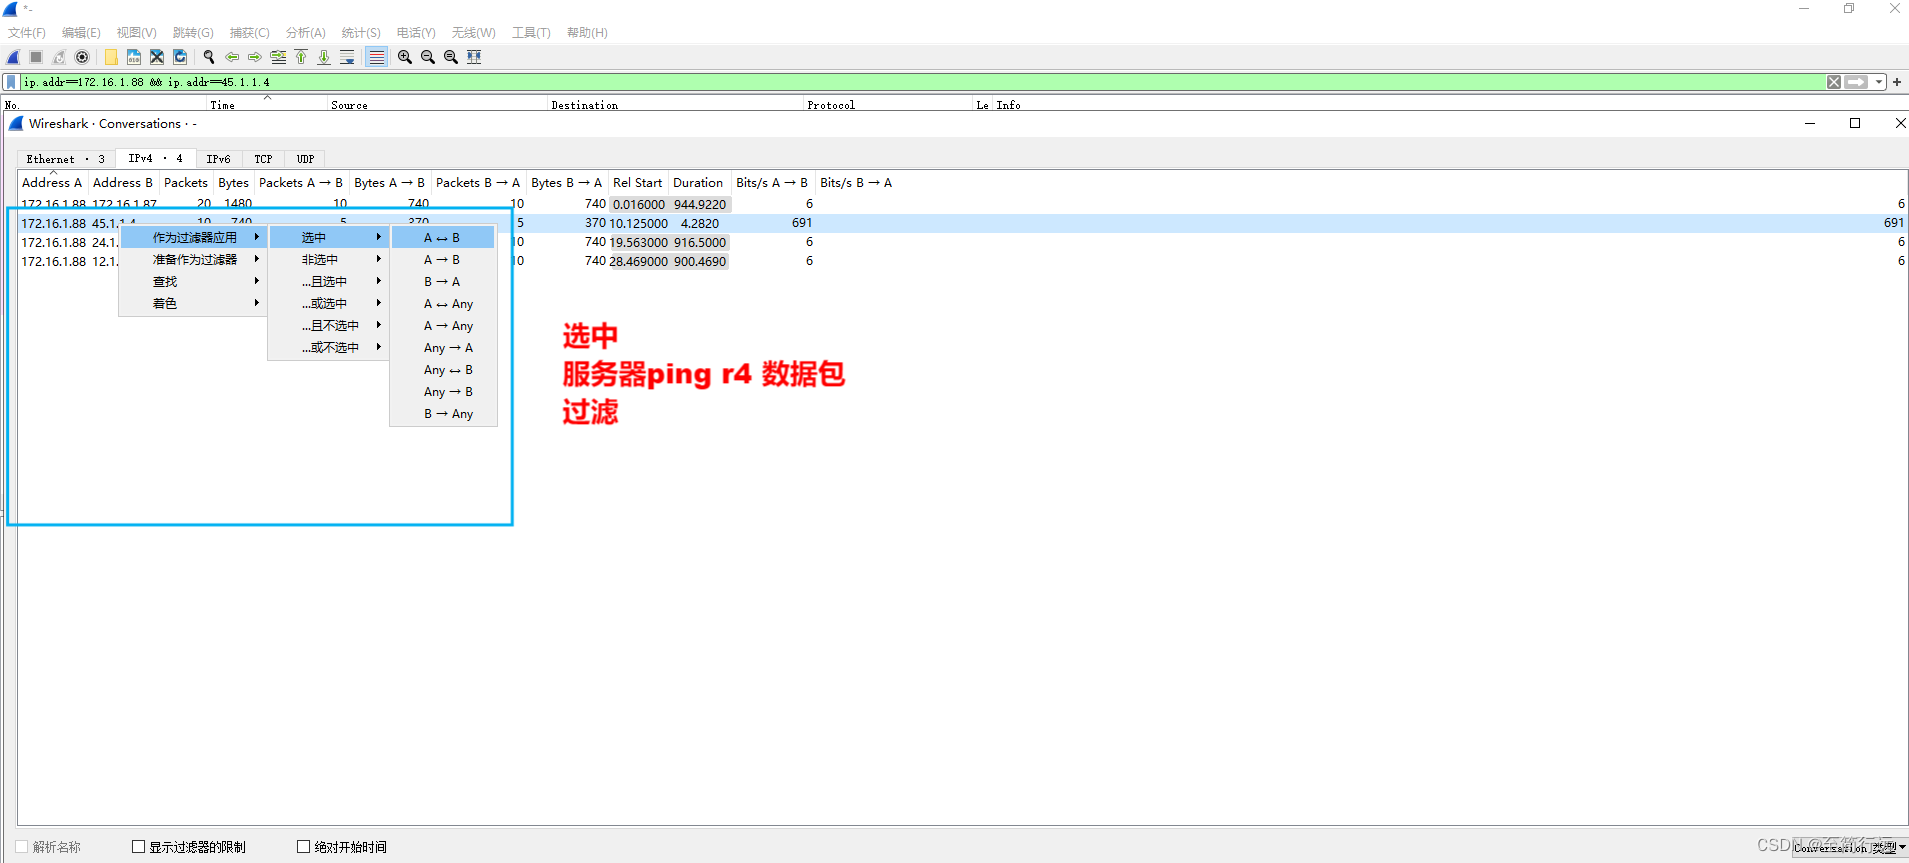Image resolution: width=1909 pixels, height=863 pixels.
Task: Expand the 着色 submenu
Action: (x=194, y=304)
